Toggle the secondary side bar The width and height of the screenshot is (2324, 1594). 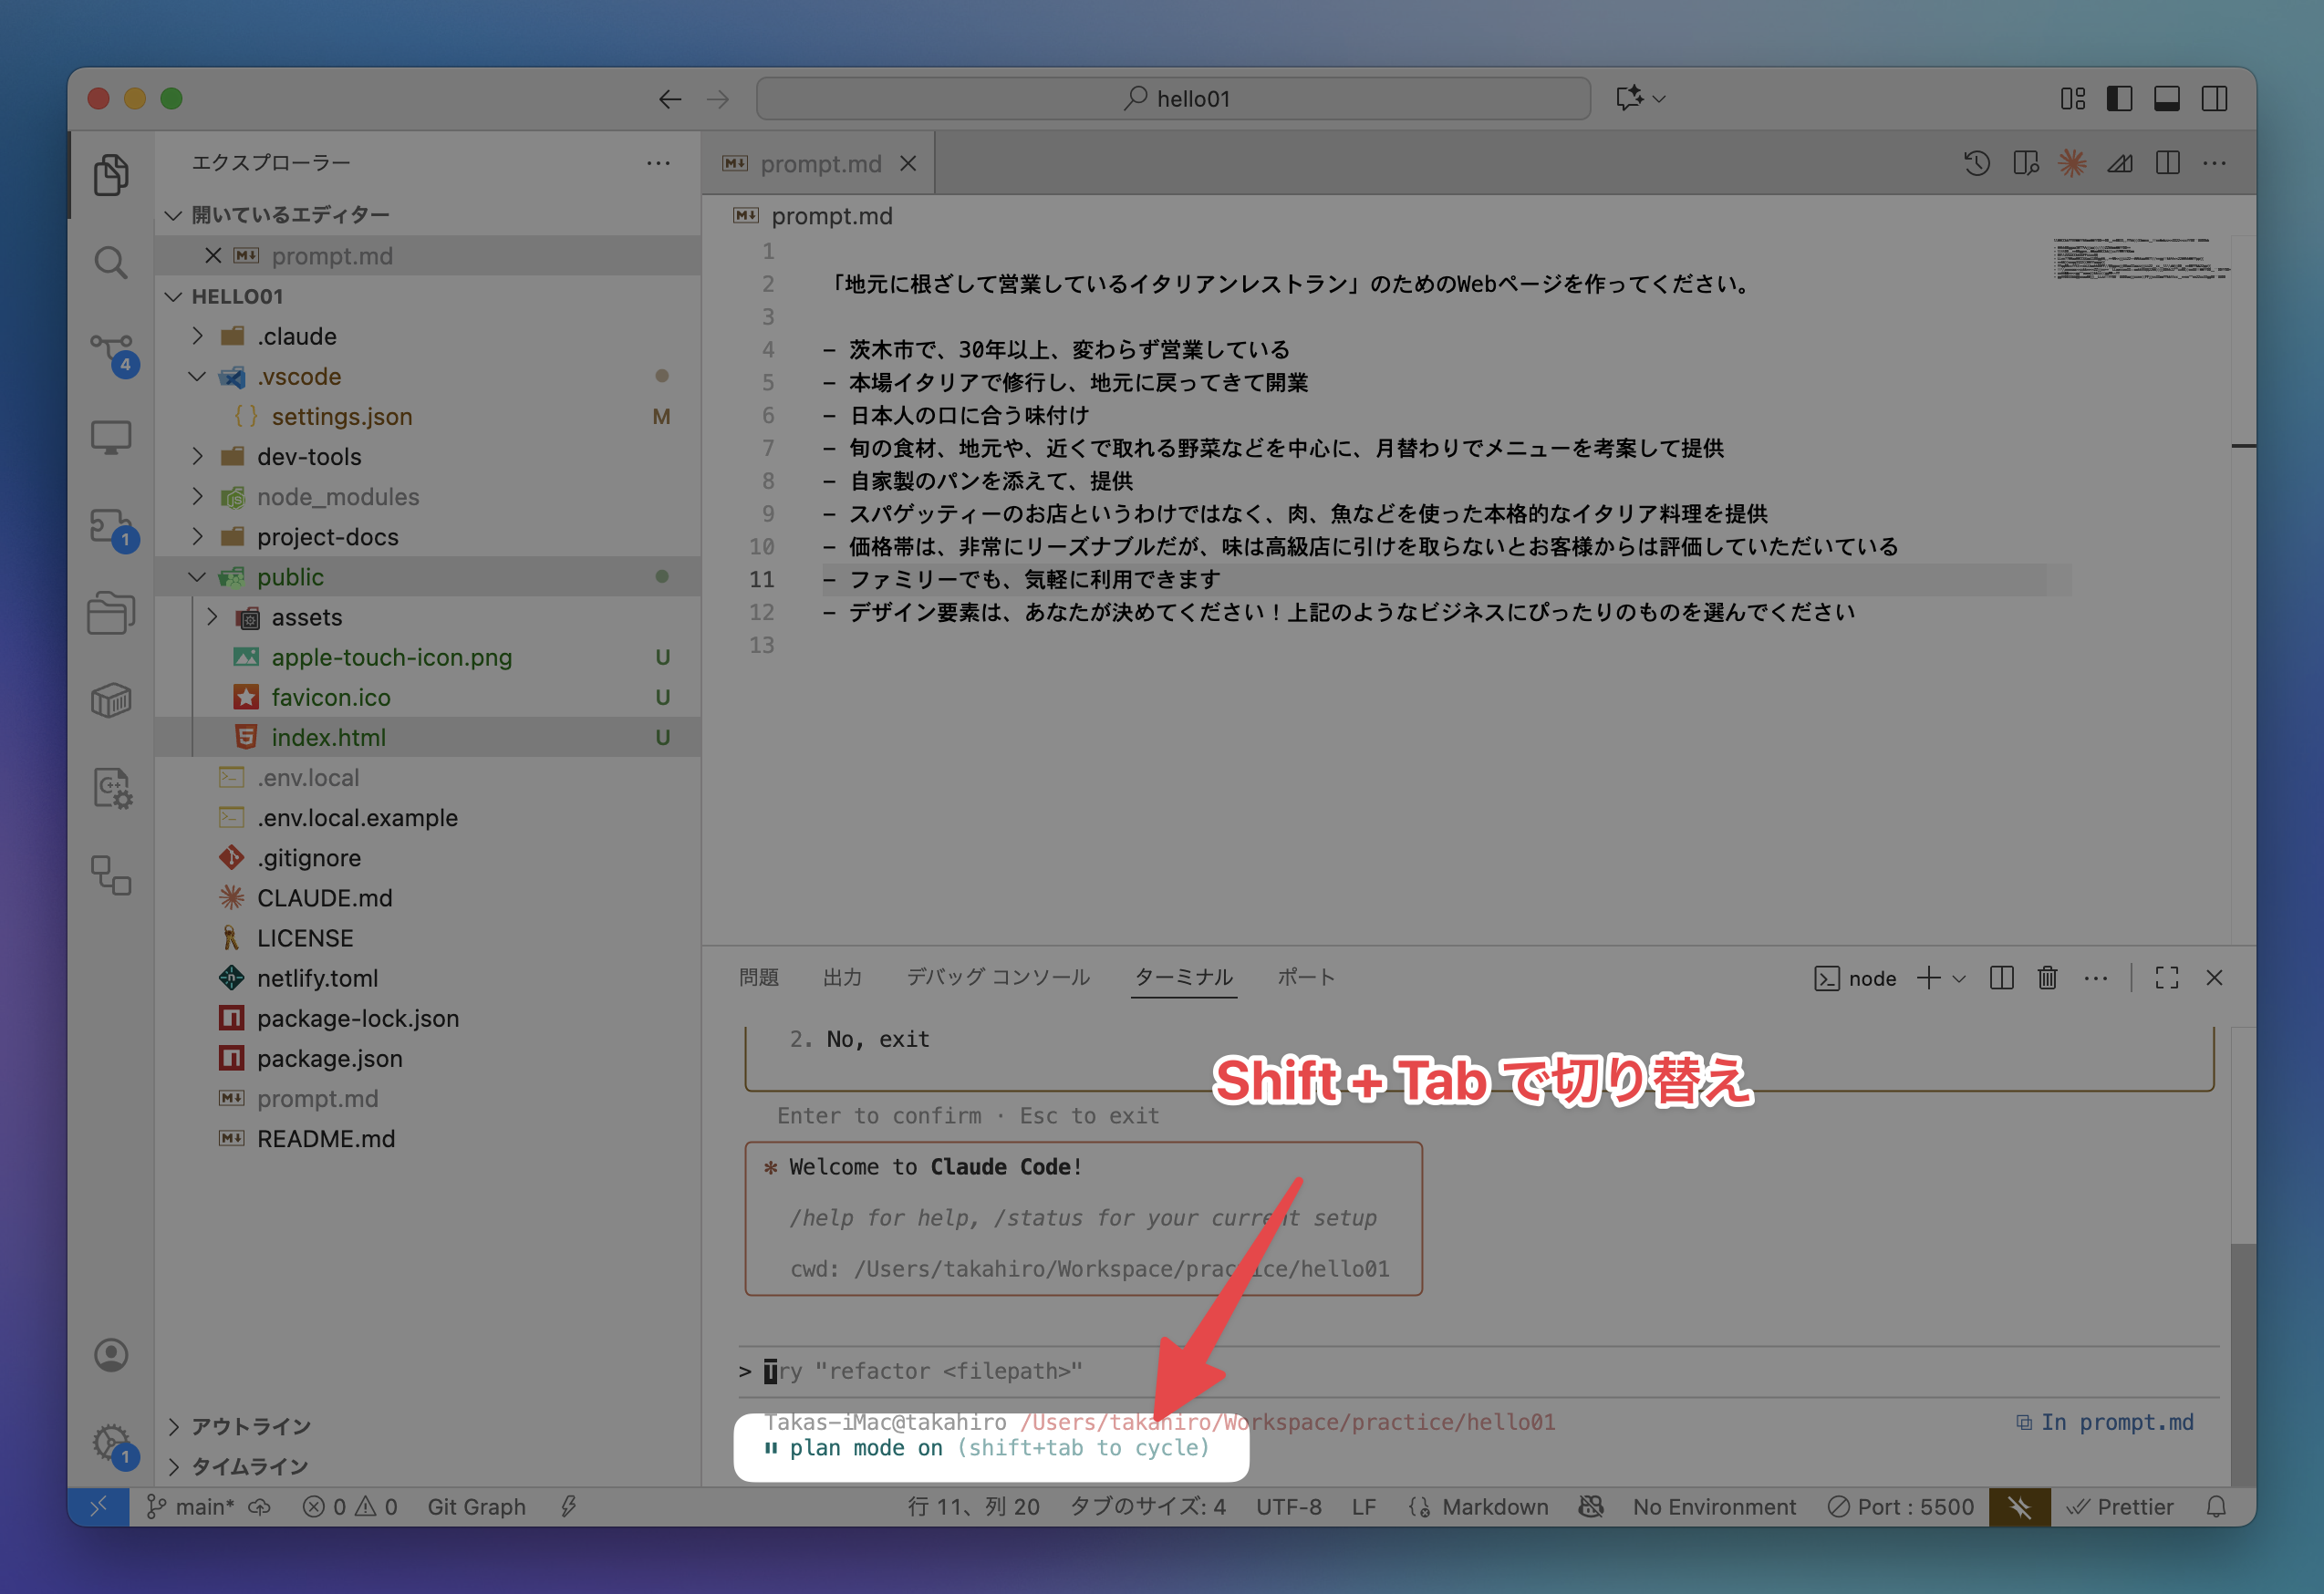pyautogui.click(x=2214, y=98)
